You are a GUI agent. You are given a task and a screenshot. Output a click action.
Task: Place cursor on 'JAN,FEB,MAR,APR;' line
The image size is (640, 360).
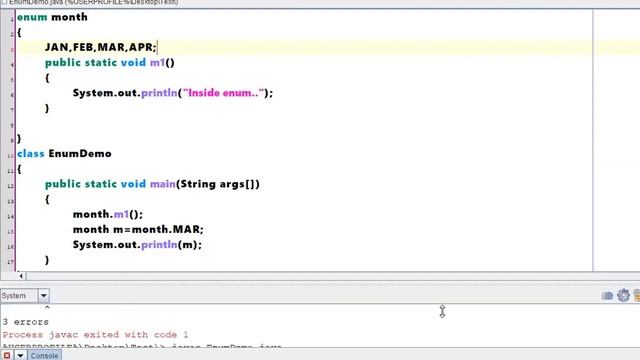coord(100,47)
